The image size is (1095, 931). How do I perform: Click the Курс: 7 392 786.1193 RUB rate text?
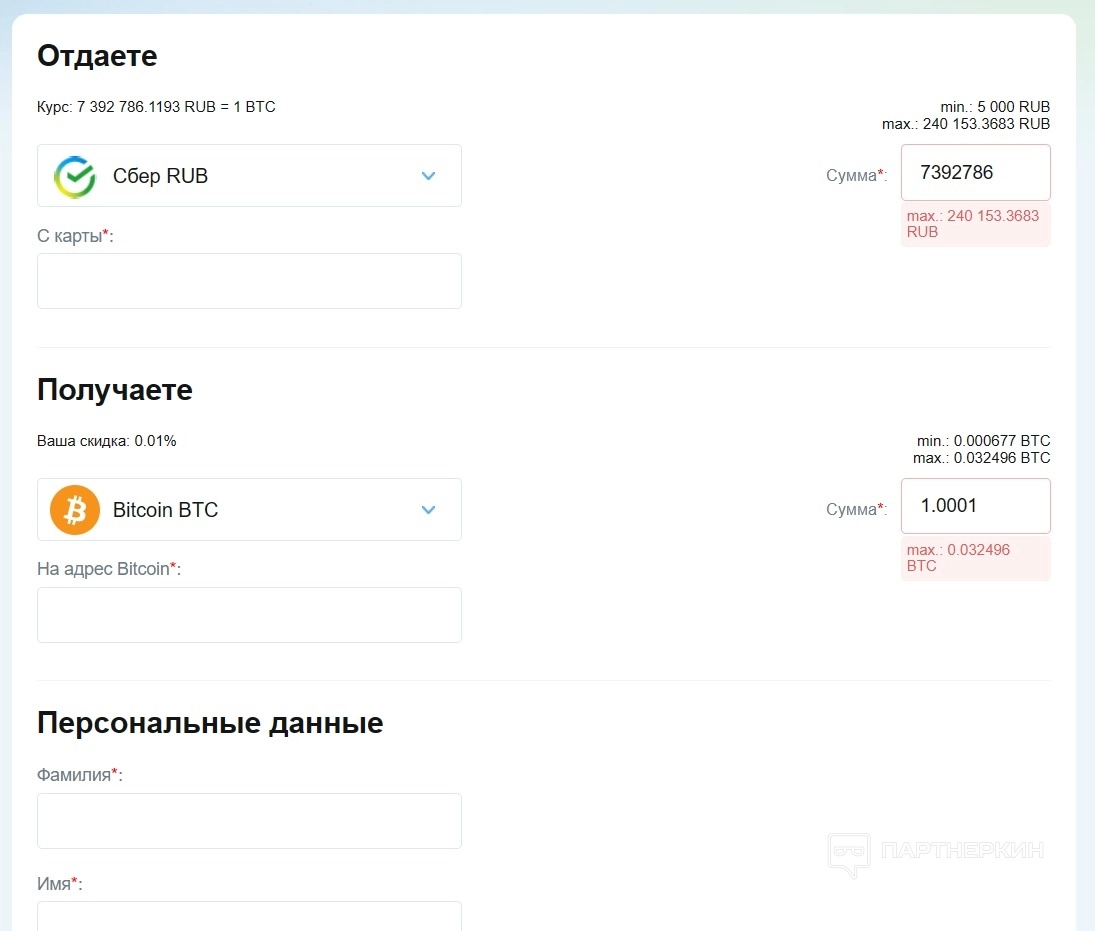(156, 107)
